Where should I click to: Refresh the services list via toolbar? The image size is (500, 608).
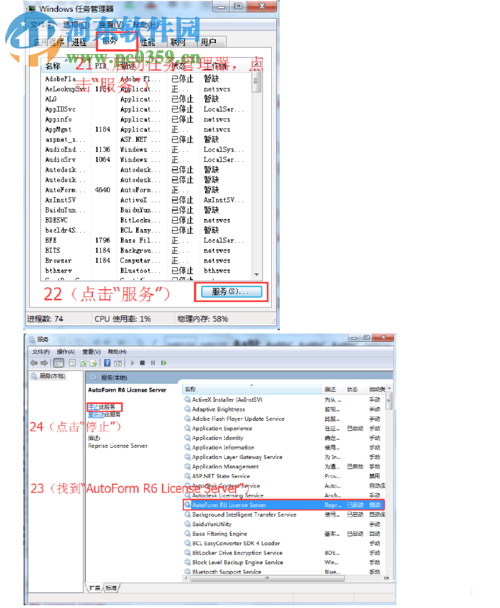(83, 363)
